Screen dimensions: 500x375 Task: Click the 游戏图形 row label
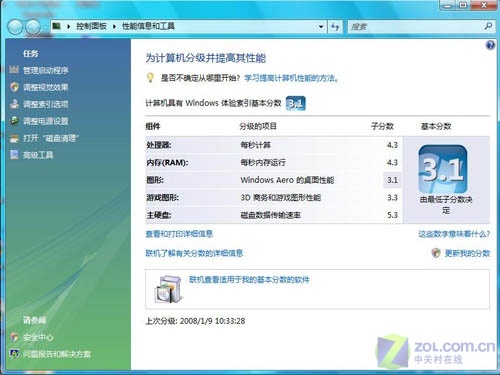pyautogui.click(x=163, y=198)
